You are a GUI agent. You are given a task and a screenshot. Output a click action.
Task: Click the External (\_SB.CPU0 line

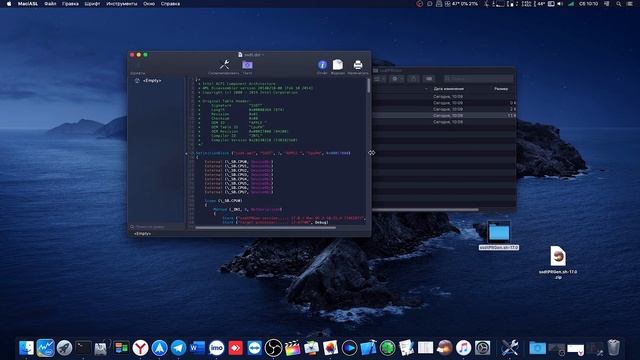click(x=238, y=162)
